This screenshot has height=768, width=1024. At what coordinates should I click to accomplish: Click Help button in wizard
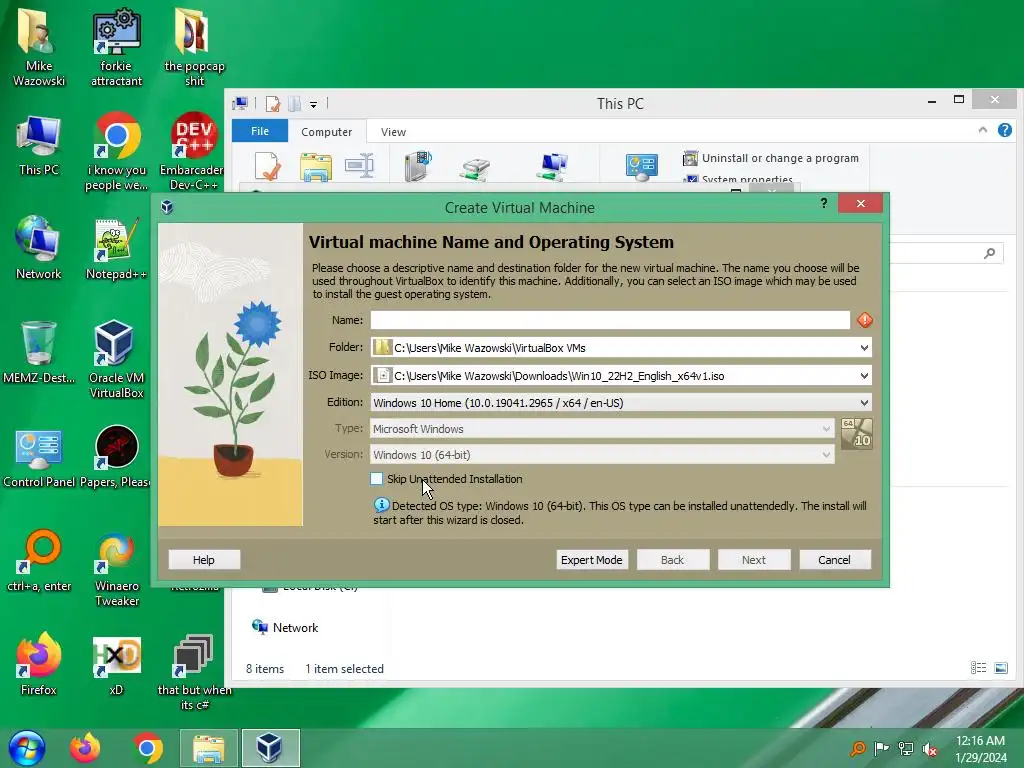coord(204,560)
